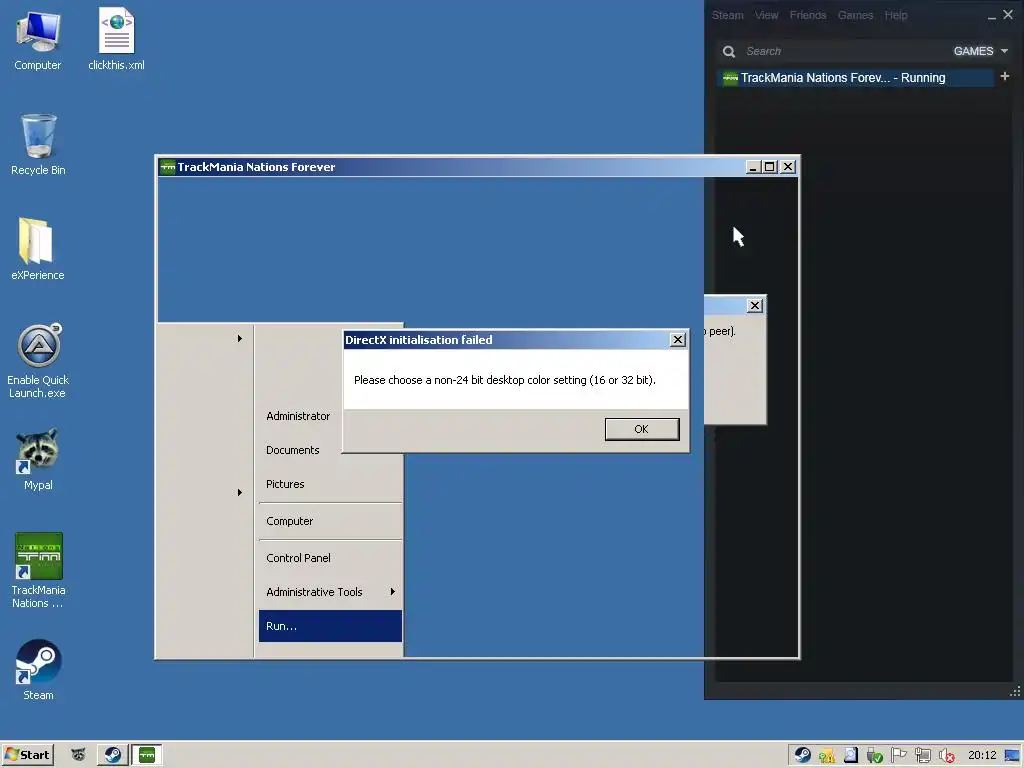Click the plus icon beside TrackMania entry
Viewport: 1024px width, 768px height.
point(1005,76)
